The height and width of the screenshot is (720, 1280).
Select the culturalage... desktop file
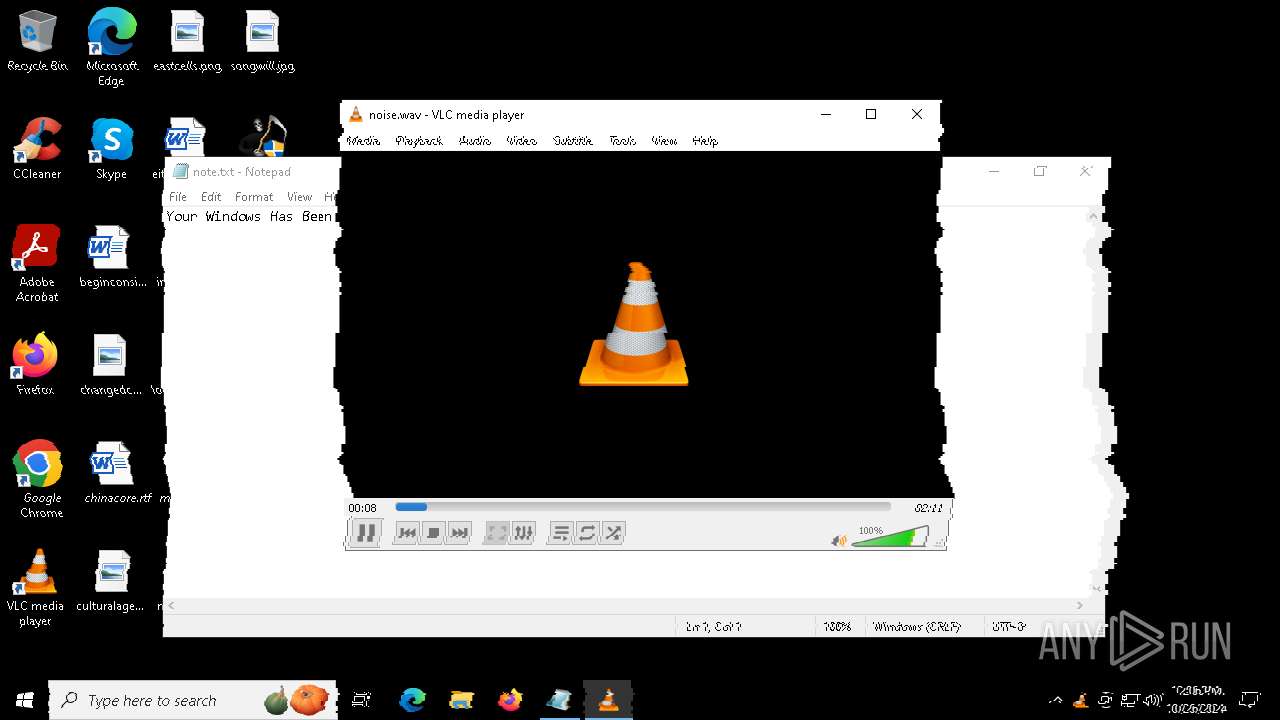[111, 581]
